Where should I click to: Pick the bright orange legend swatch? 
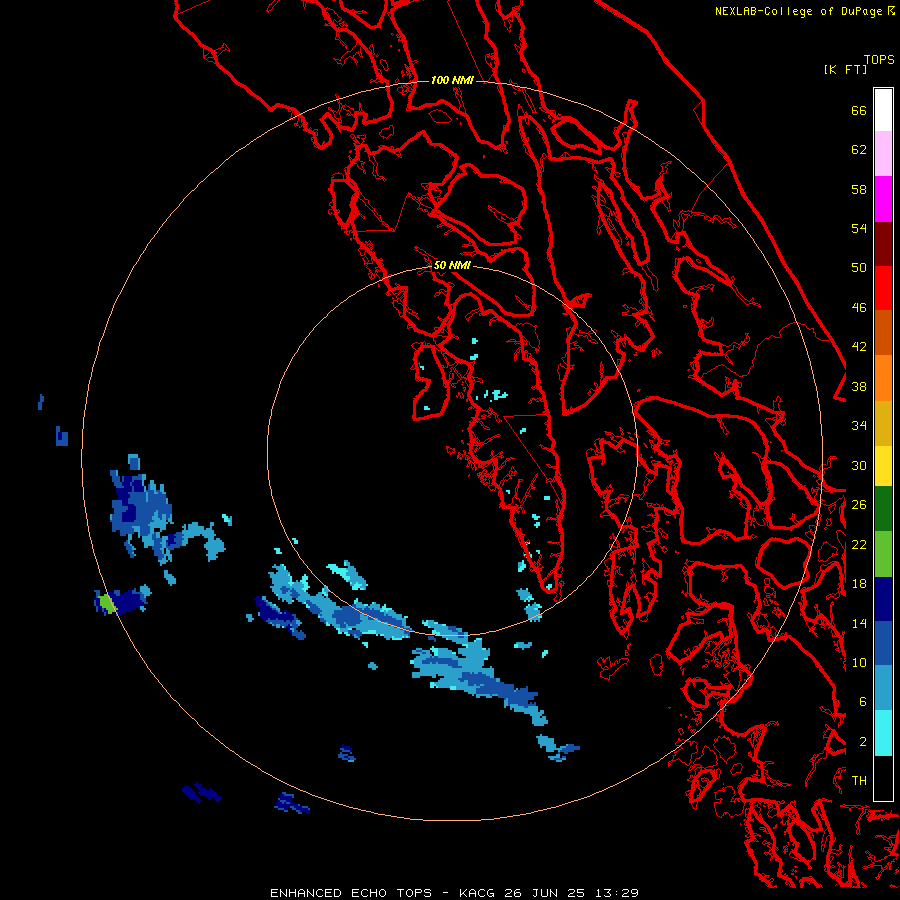tap(883, 378)
